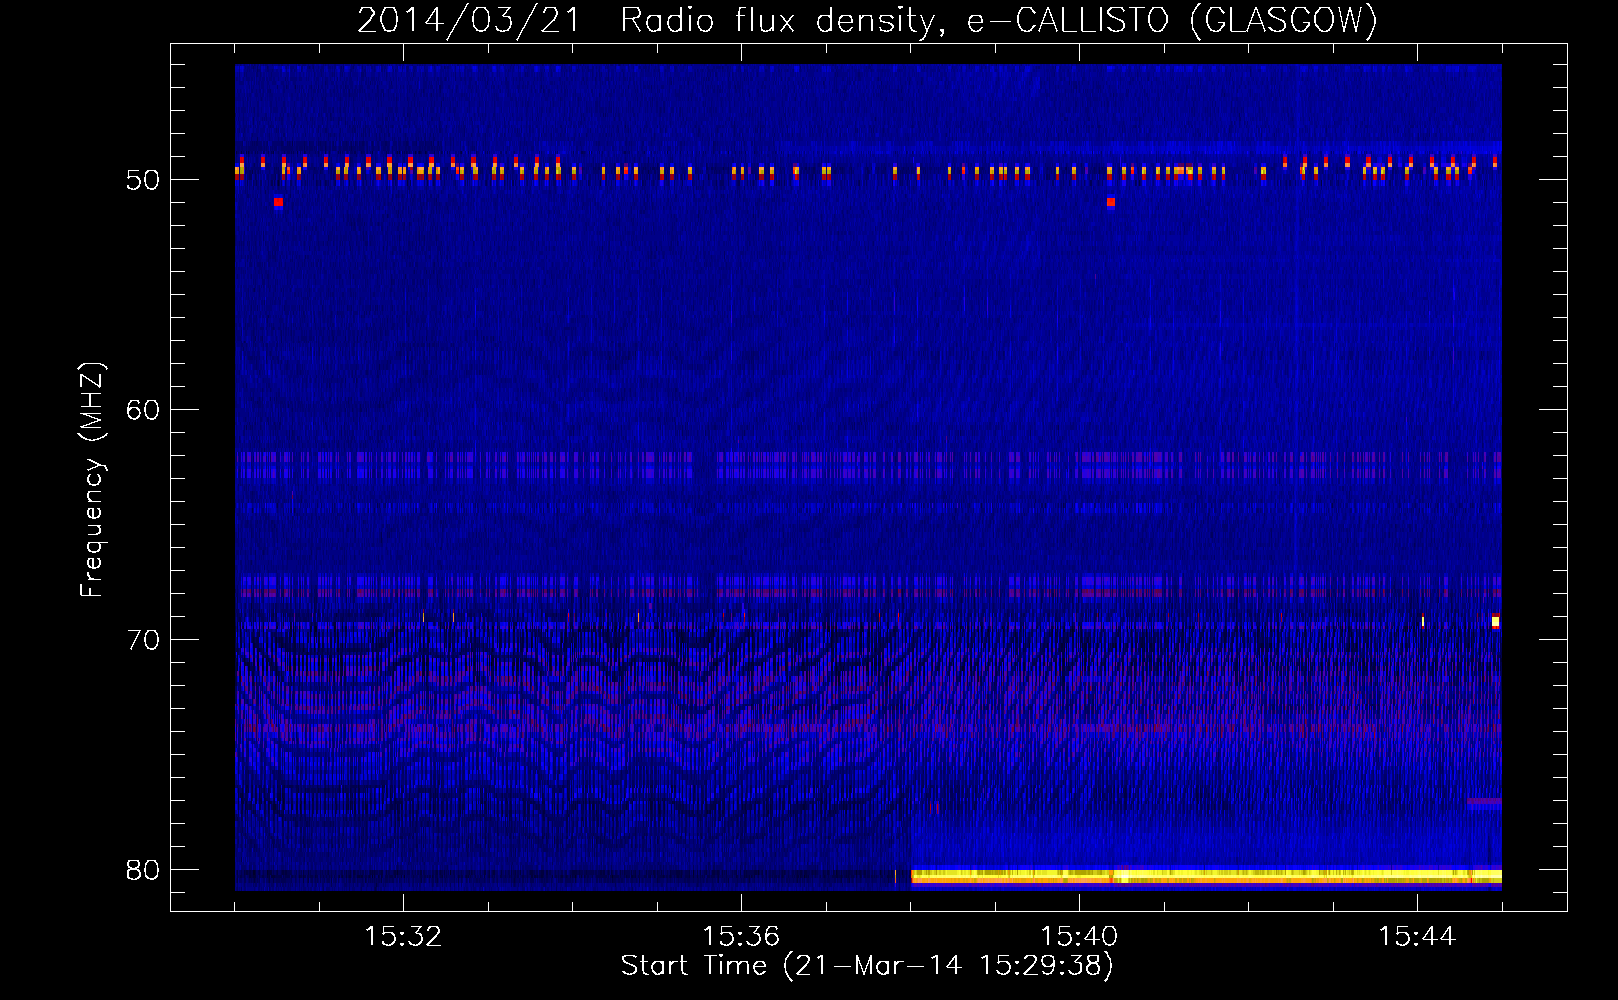Viewport: 1618px width, 1000px height.
Task: Click the '70' frequency tick label
Action: pyautogui.click(x=143, y=640)
